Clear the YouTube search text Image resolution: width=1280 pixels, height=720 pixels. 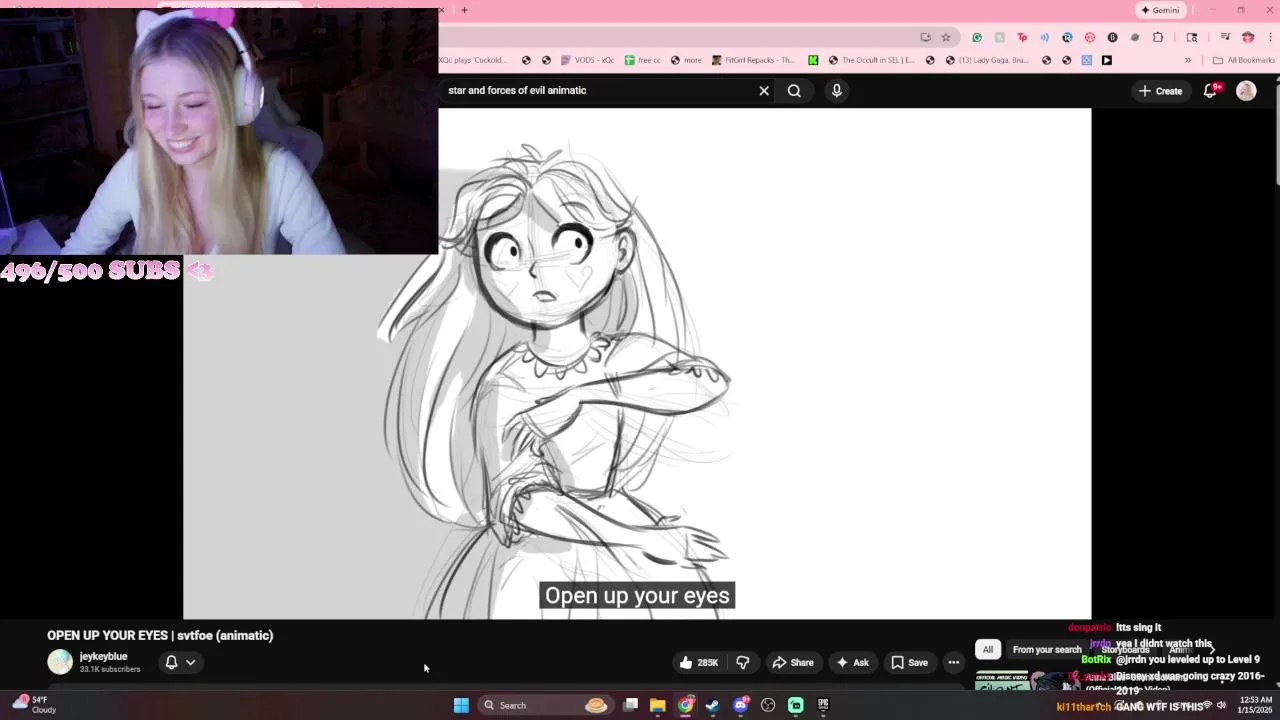pos(764,91)
